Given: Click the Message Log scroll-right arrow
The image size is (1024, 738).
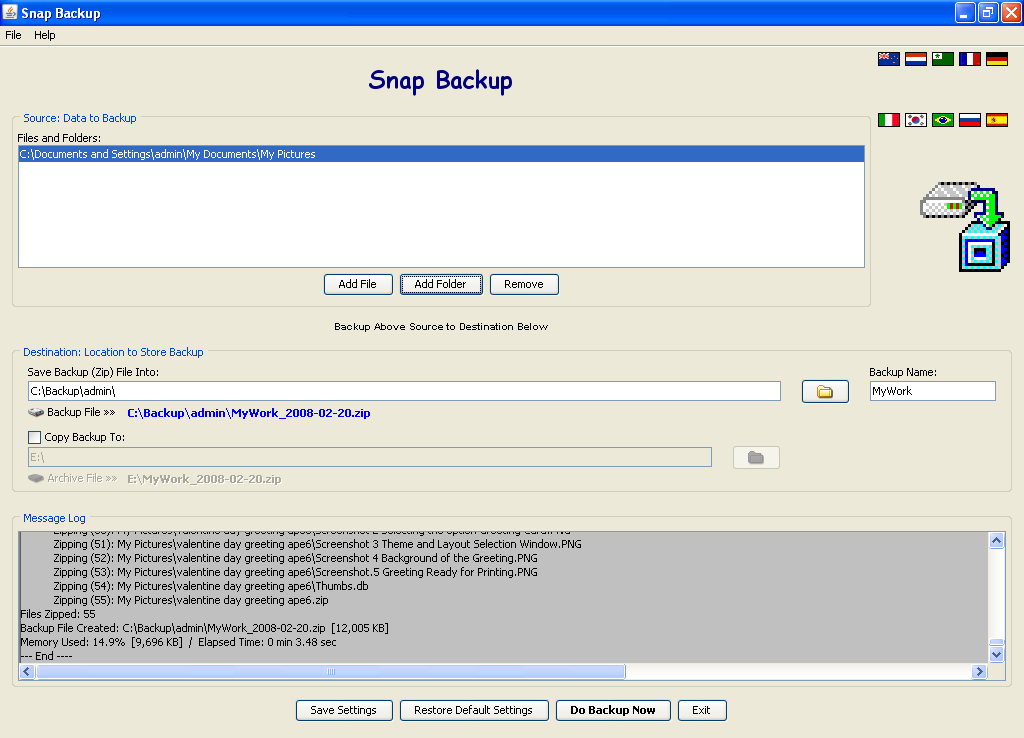Looking at the screenshot, I should tap(979, 671).
